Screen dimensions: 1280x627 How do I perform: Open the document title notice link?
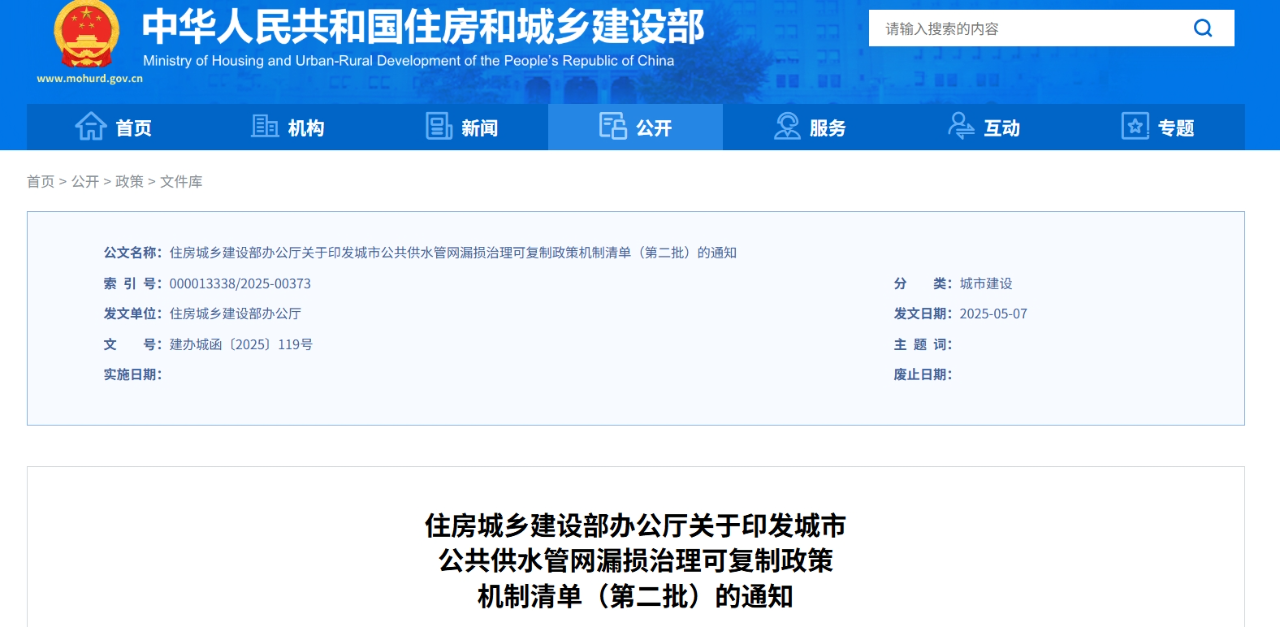tap(454, 252)
